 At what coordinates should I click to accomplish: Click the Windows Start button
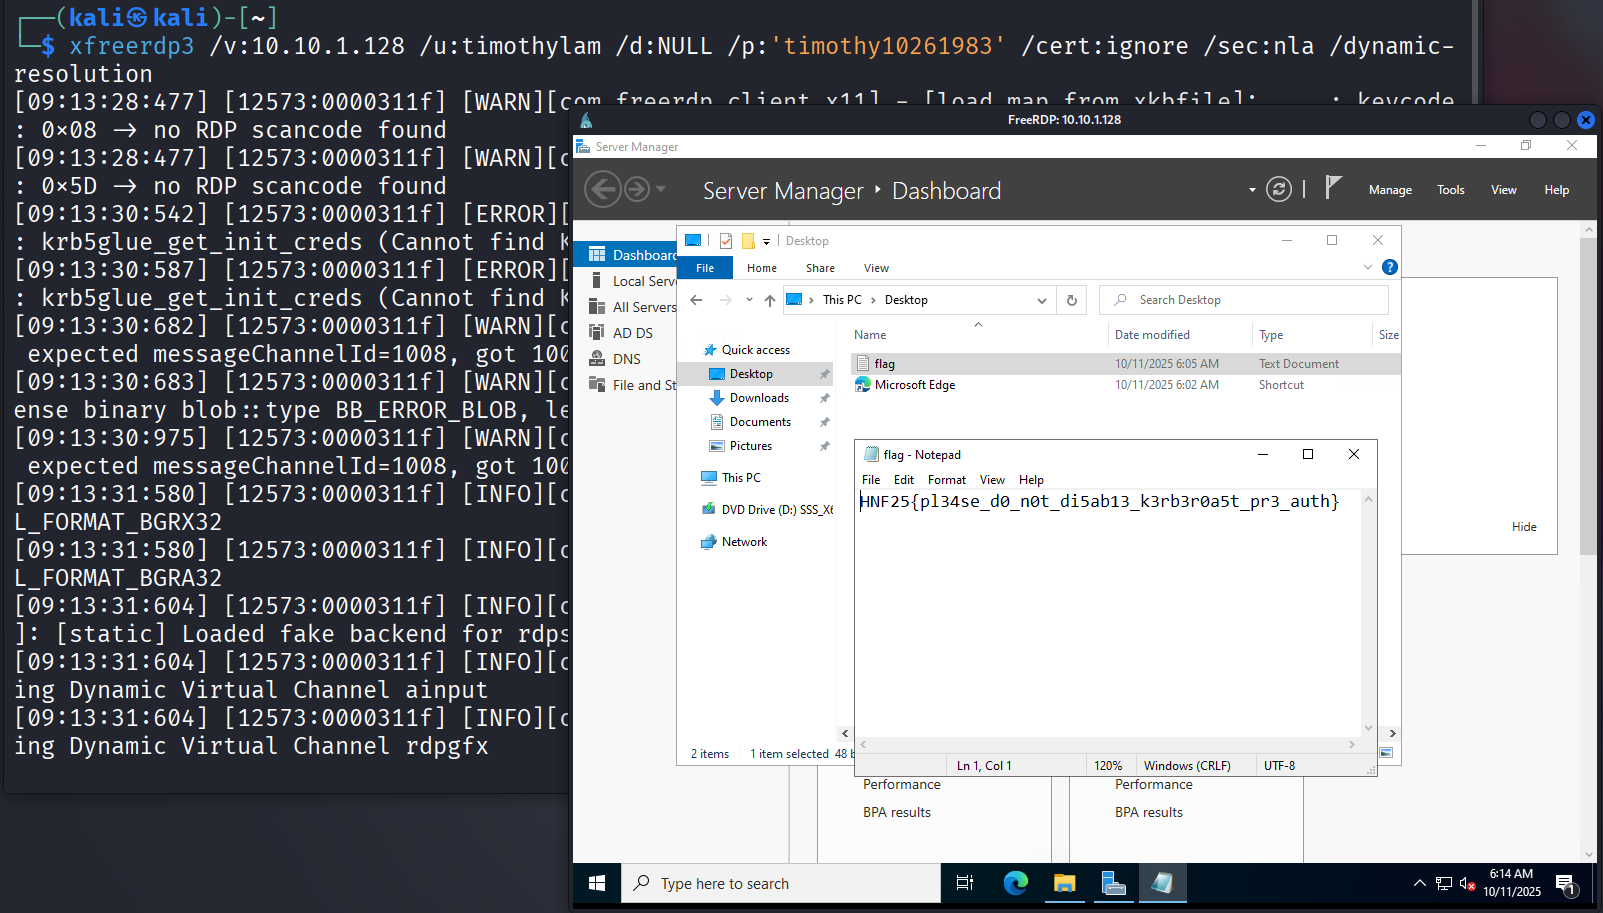coord(597,883)
